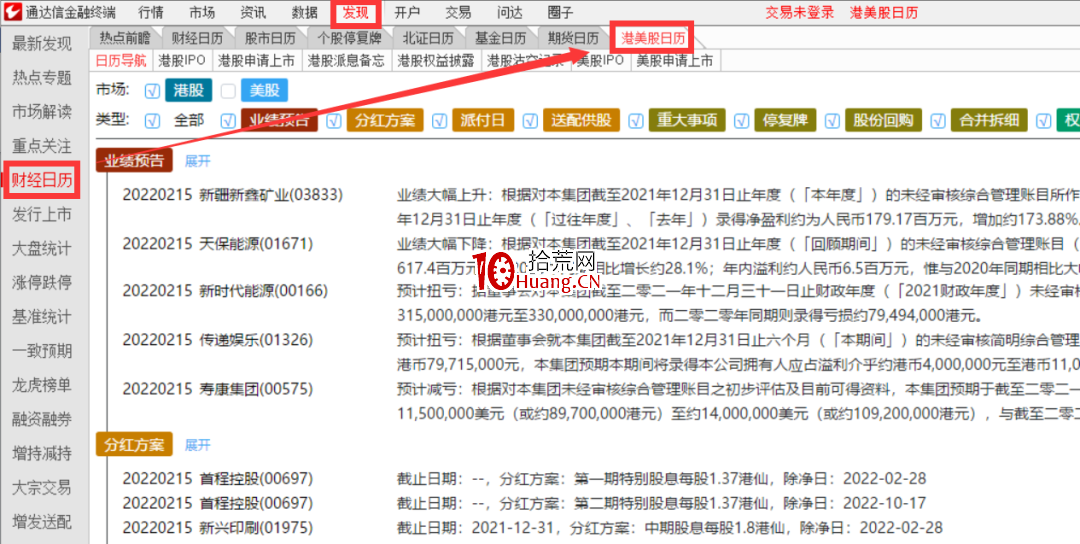Image resolution: width=1080 pixels, height=544 pixels.
Task: Click the 交易未登录 status text
Action: [800, 12]
